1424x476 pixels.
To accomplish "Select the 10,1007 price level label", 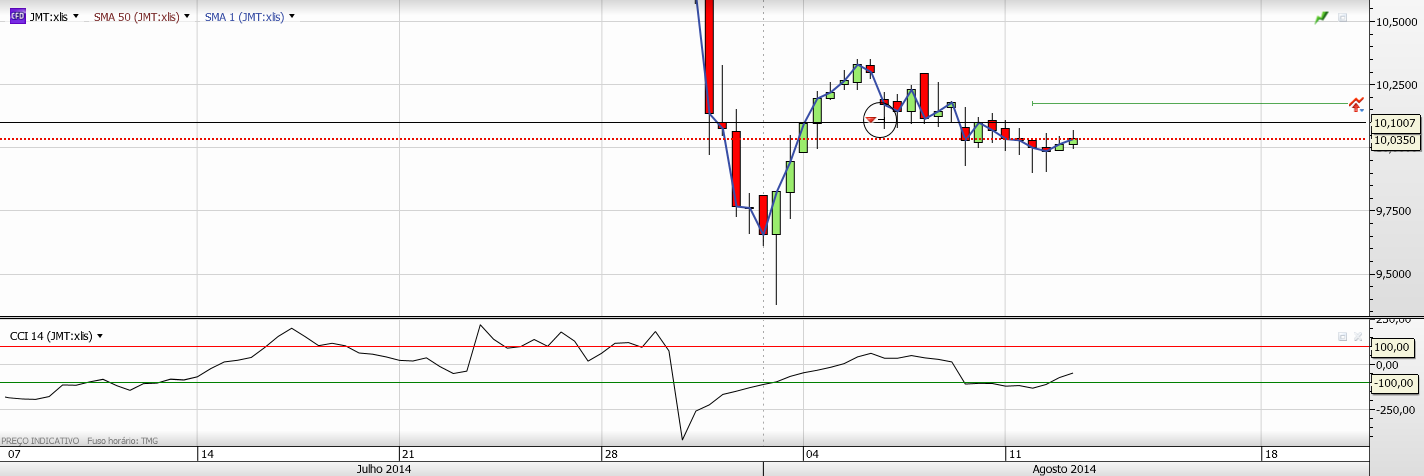I will [x=1395, y=123].
